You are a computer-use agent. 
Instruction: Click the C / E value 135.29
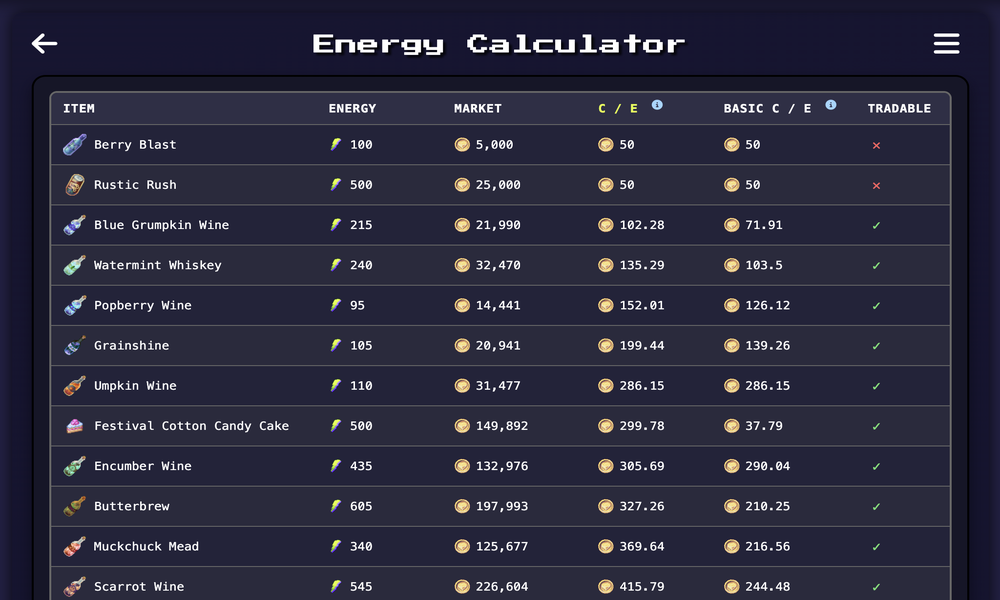click(x=642, y=265)
